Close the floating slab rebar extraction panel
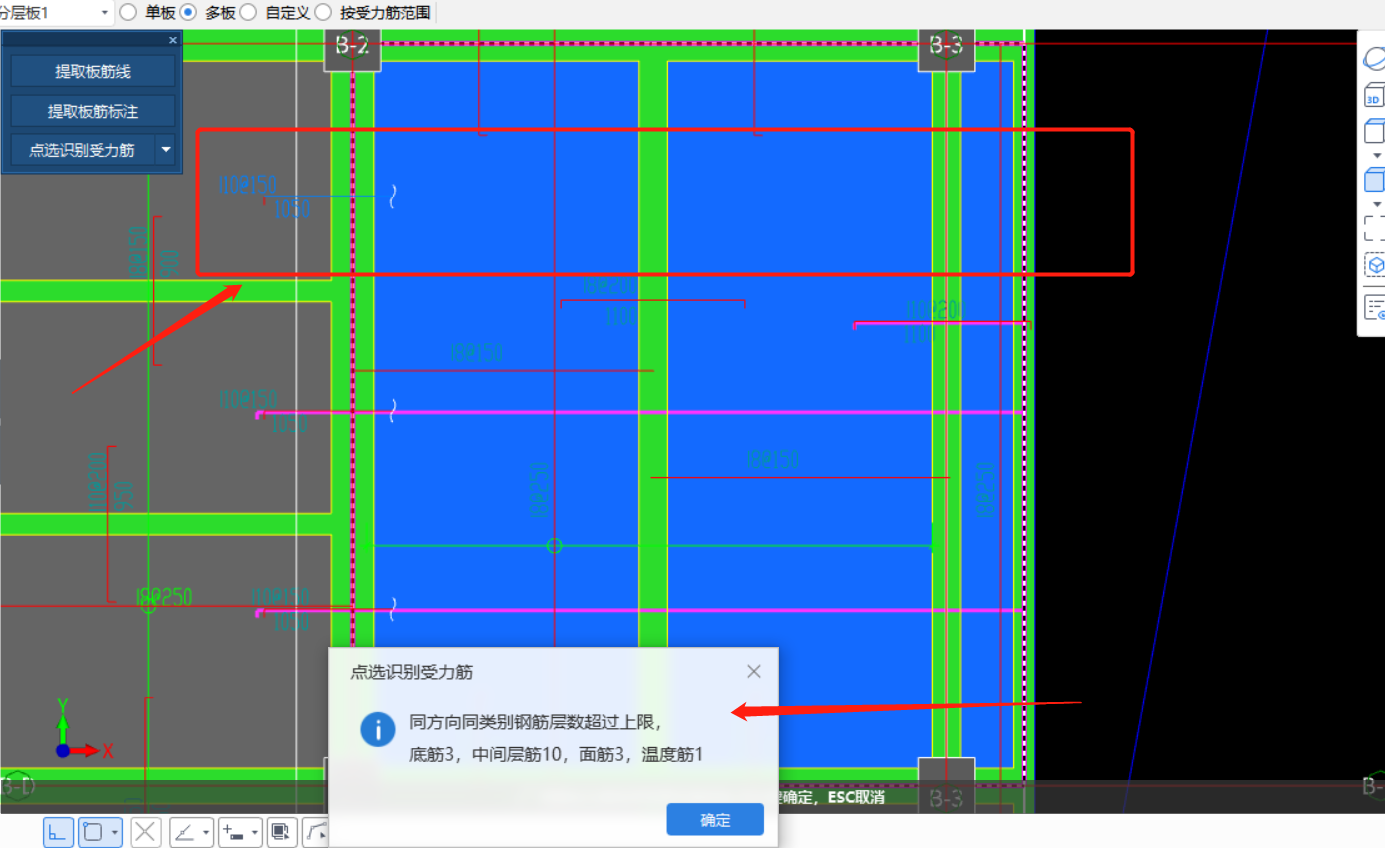 tap(173, 40)
